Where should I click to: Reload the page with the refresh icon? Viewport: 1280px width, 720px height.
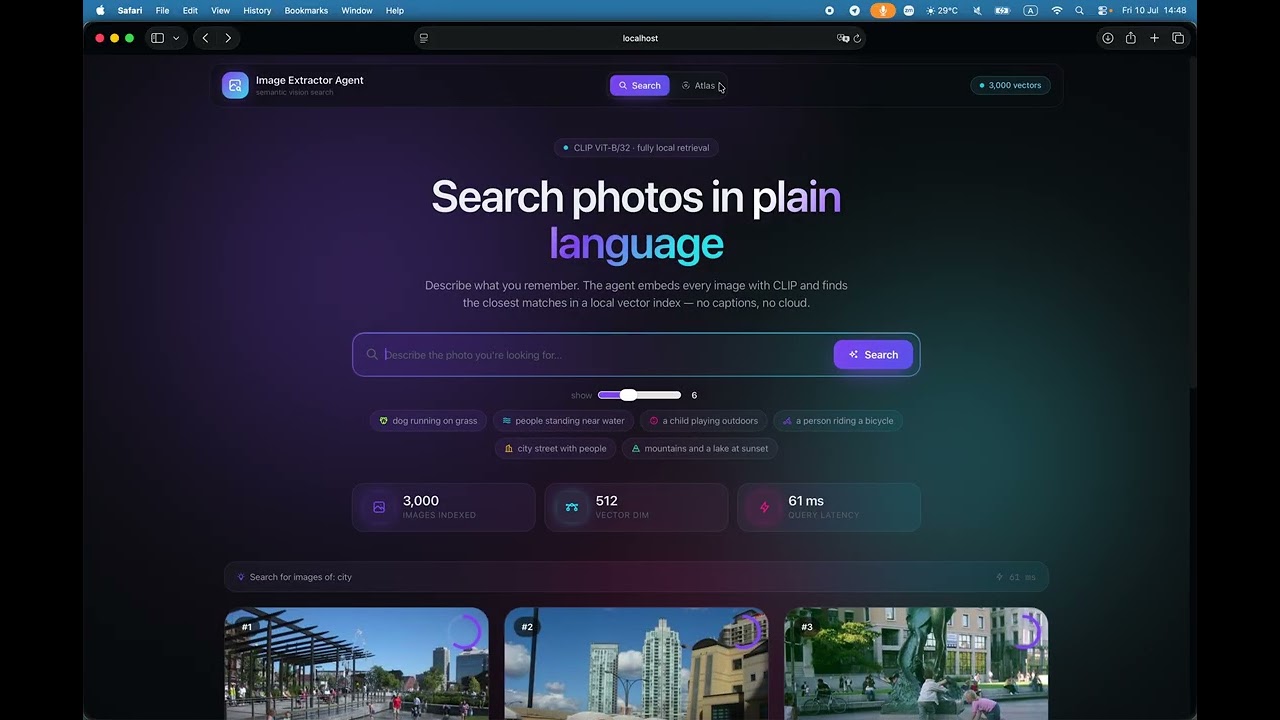click(857, 38)
